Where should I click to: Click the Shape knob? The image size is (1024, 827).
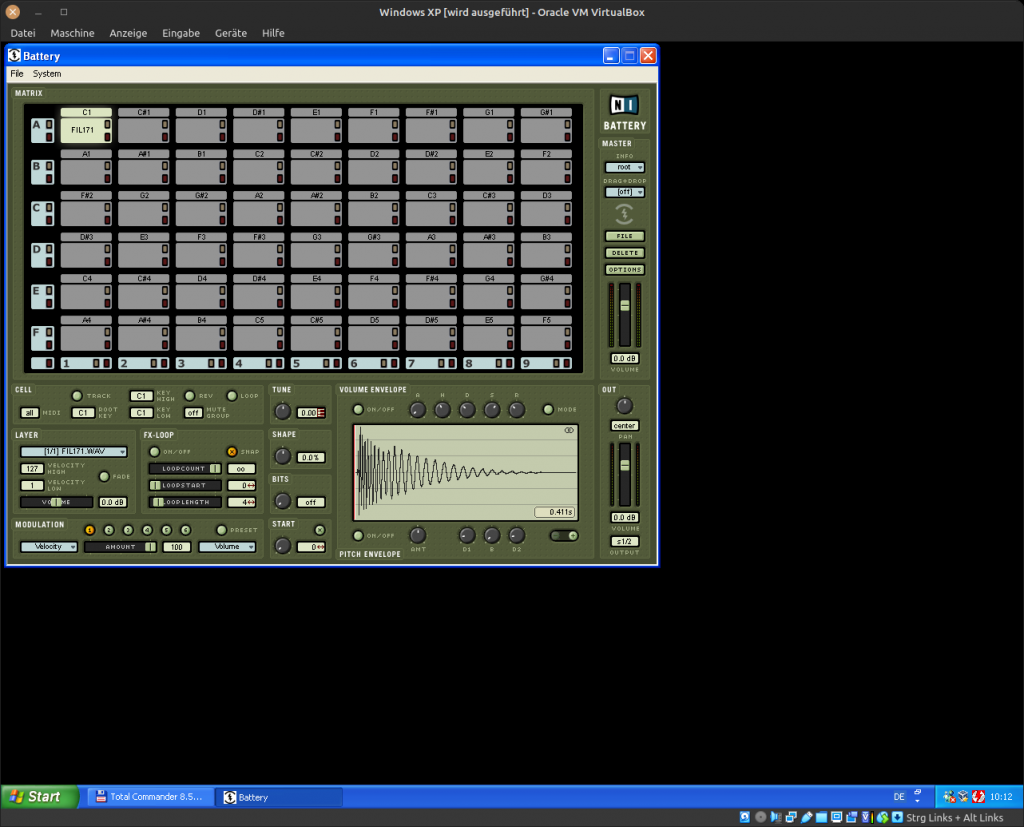click(283, 456)
